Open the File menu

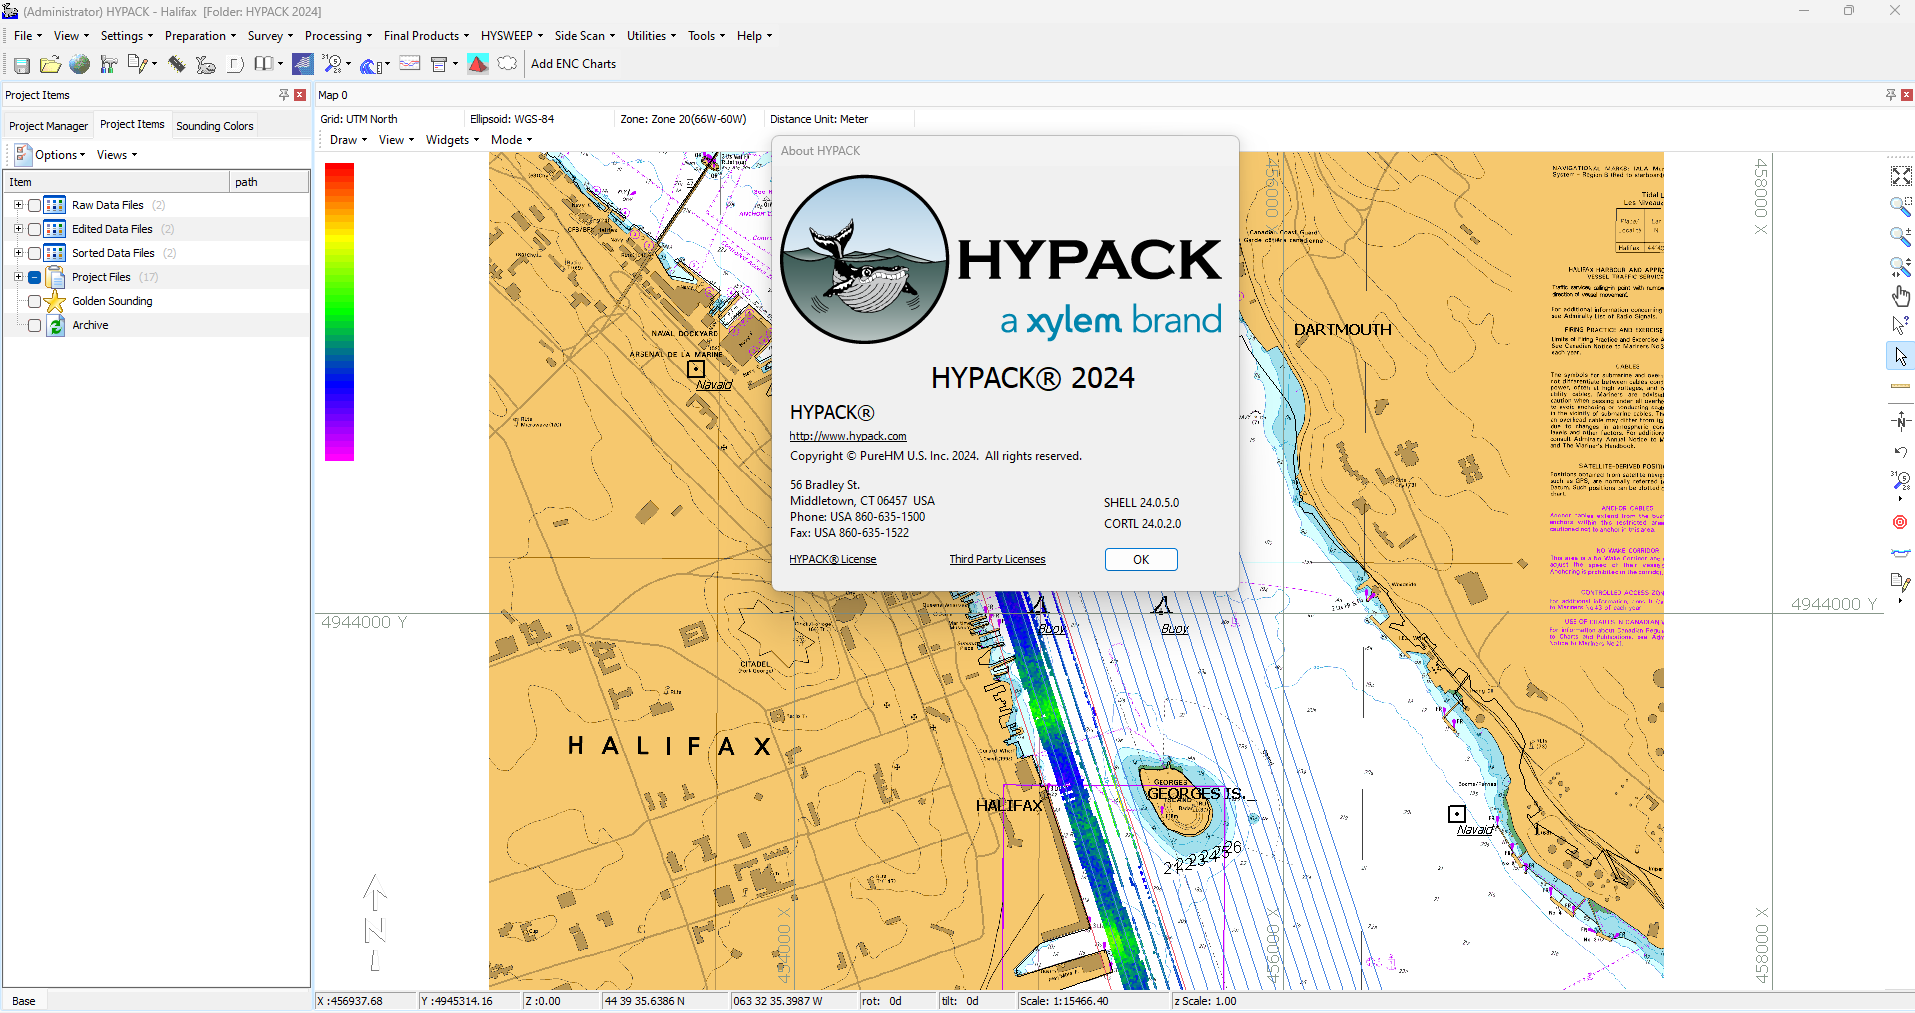coord(27,36)
